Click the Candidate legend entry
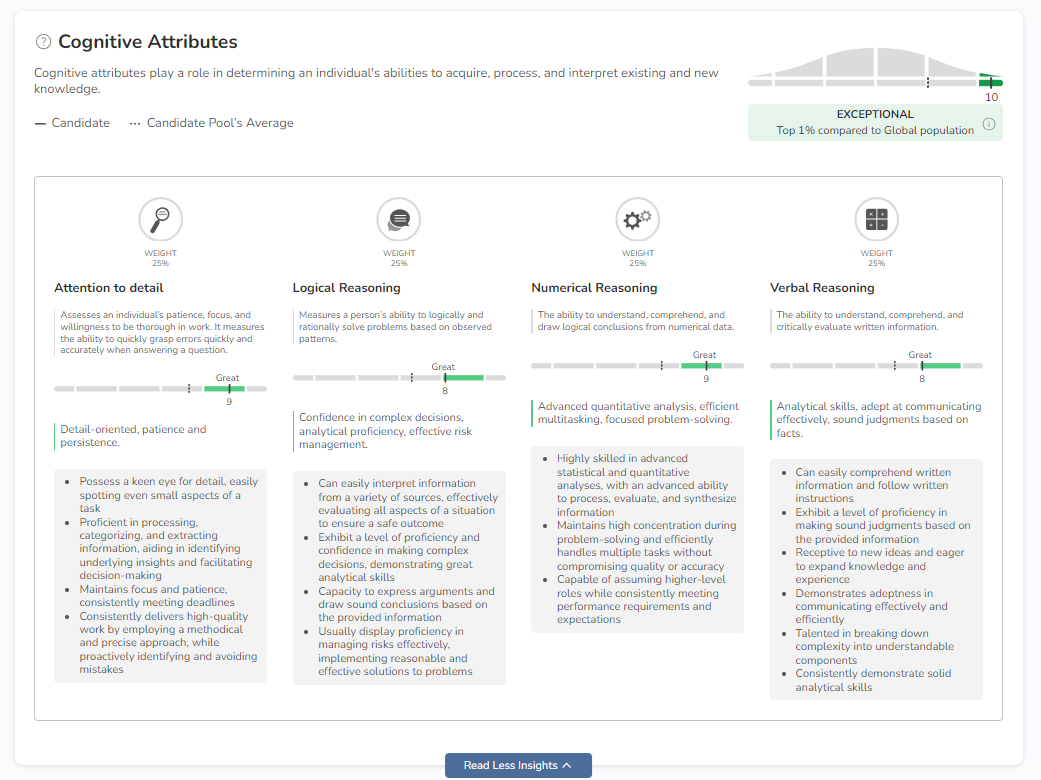This screenshot has height=780, width=1041. click(72, 123)
